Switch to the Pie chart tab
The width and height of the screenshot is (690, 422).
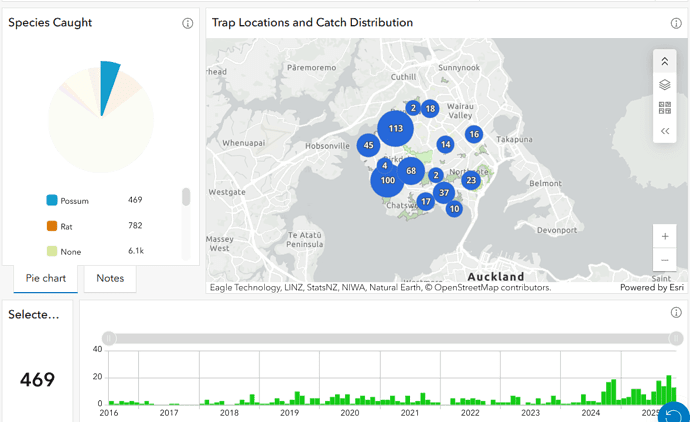pyautogui.click(x=45, y=278)
